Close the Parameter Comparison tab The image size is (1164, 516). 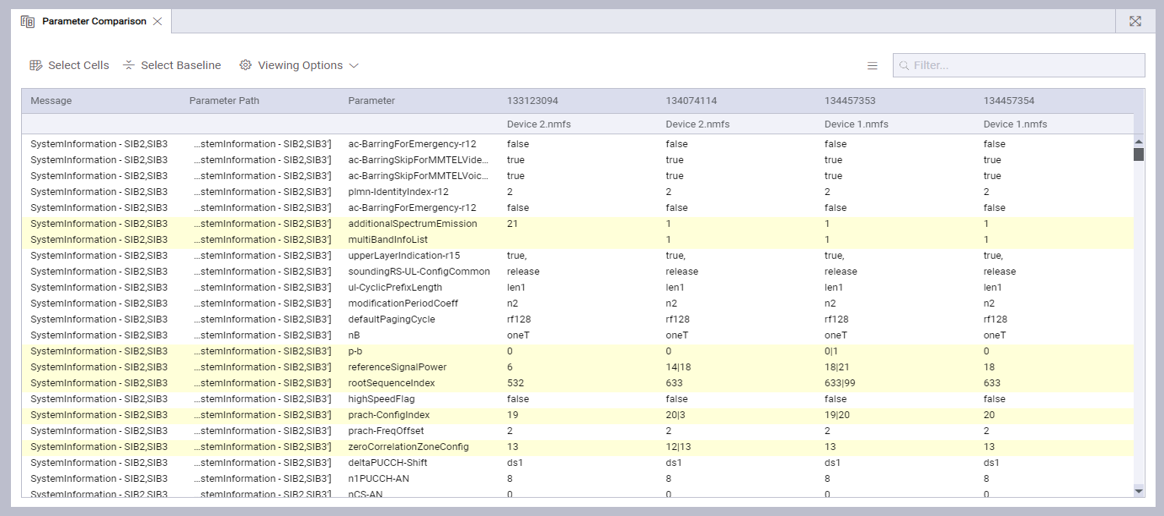(157, 21)
